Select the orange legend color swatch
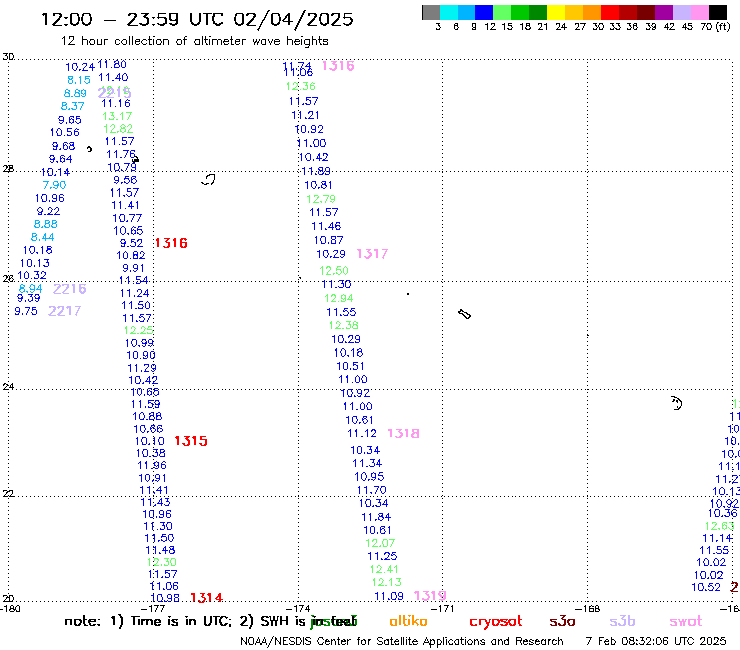Viewport: 740px width, 650px height. click(x=592, y=12)
